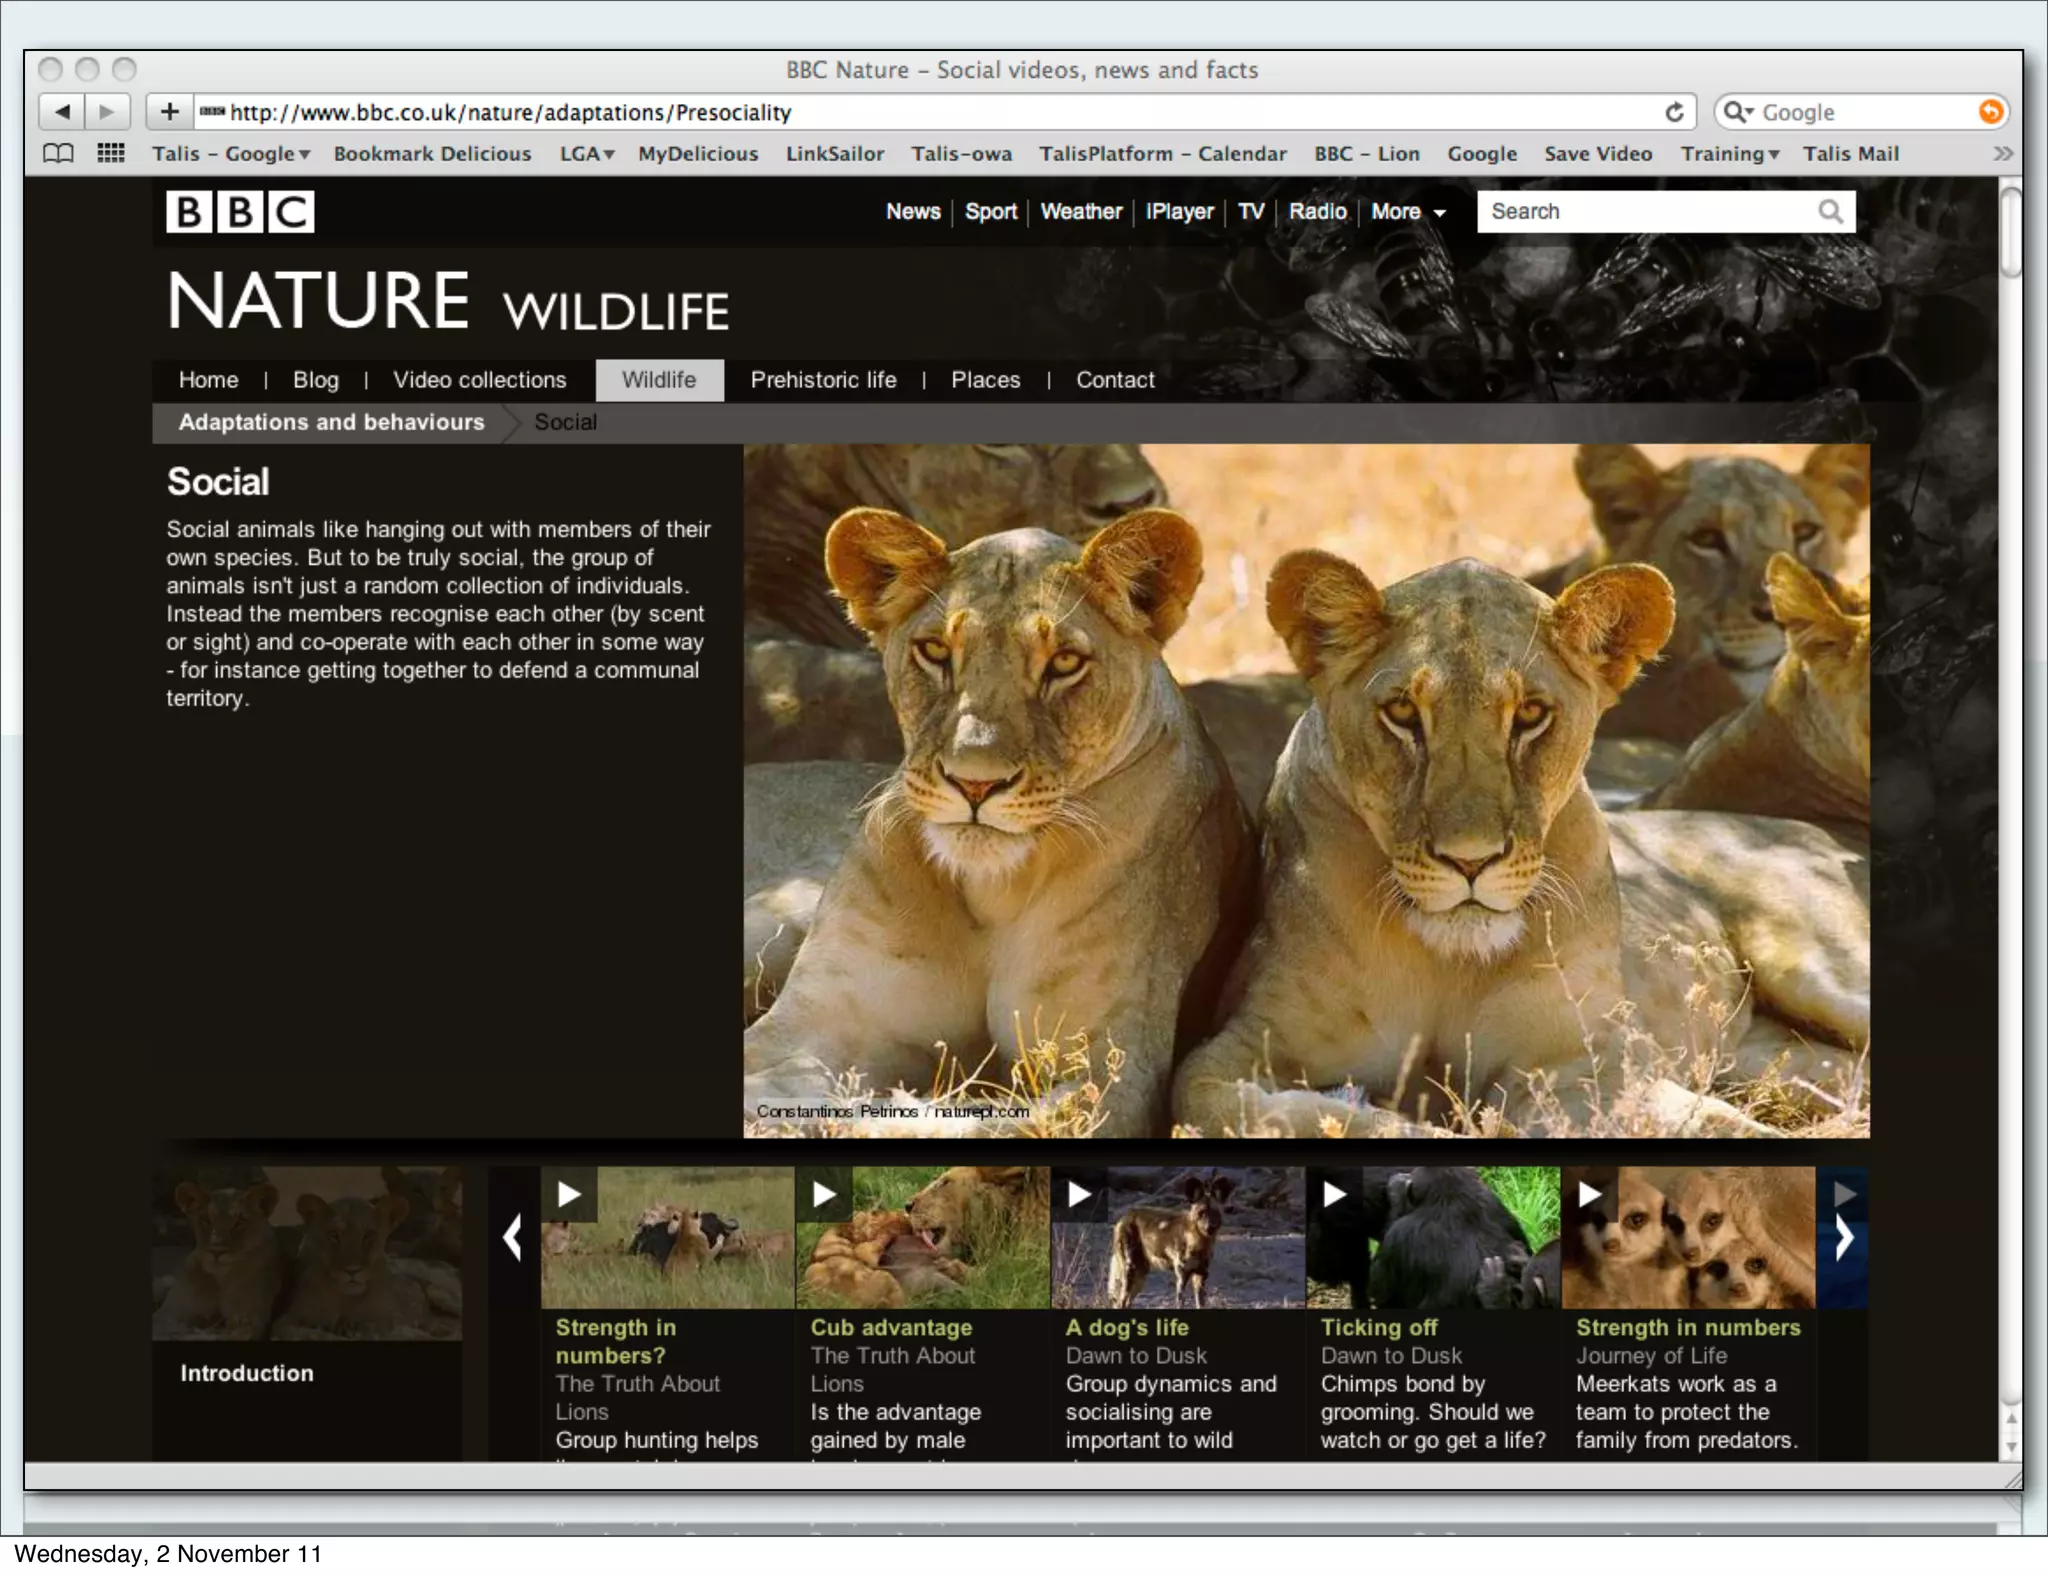Viewport: 2048px width, 1576px height.
Task: Click the BBC search magnifier icon
Action: coord(1830,212)
